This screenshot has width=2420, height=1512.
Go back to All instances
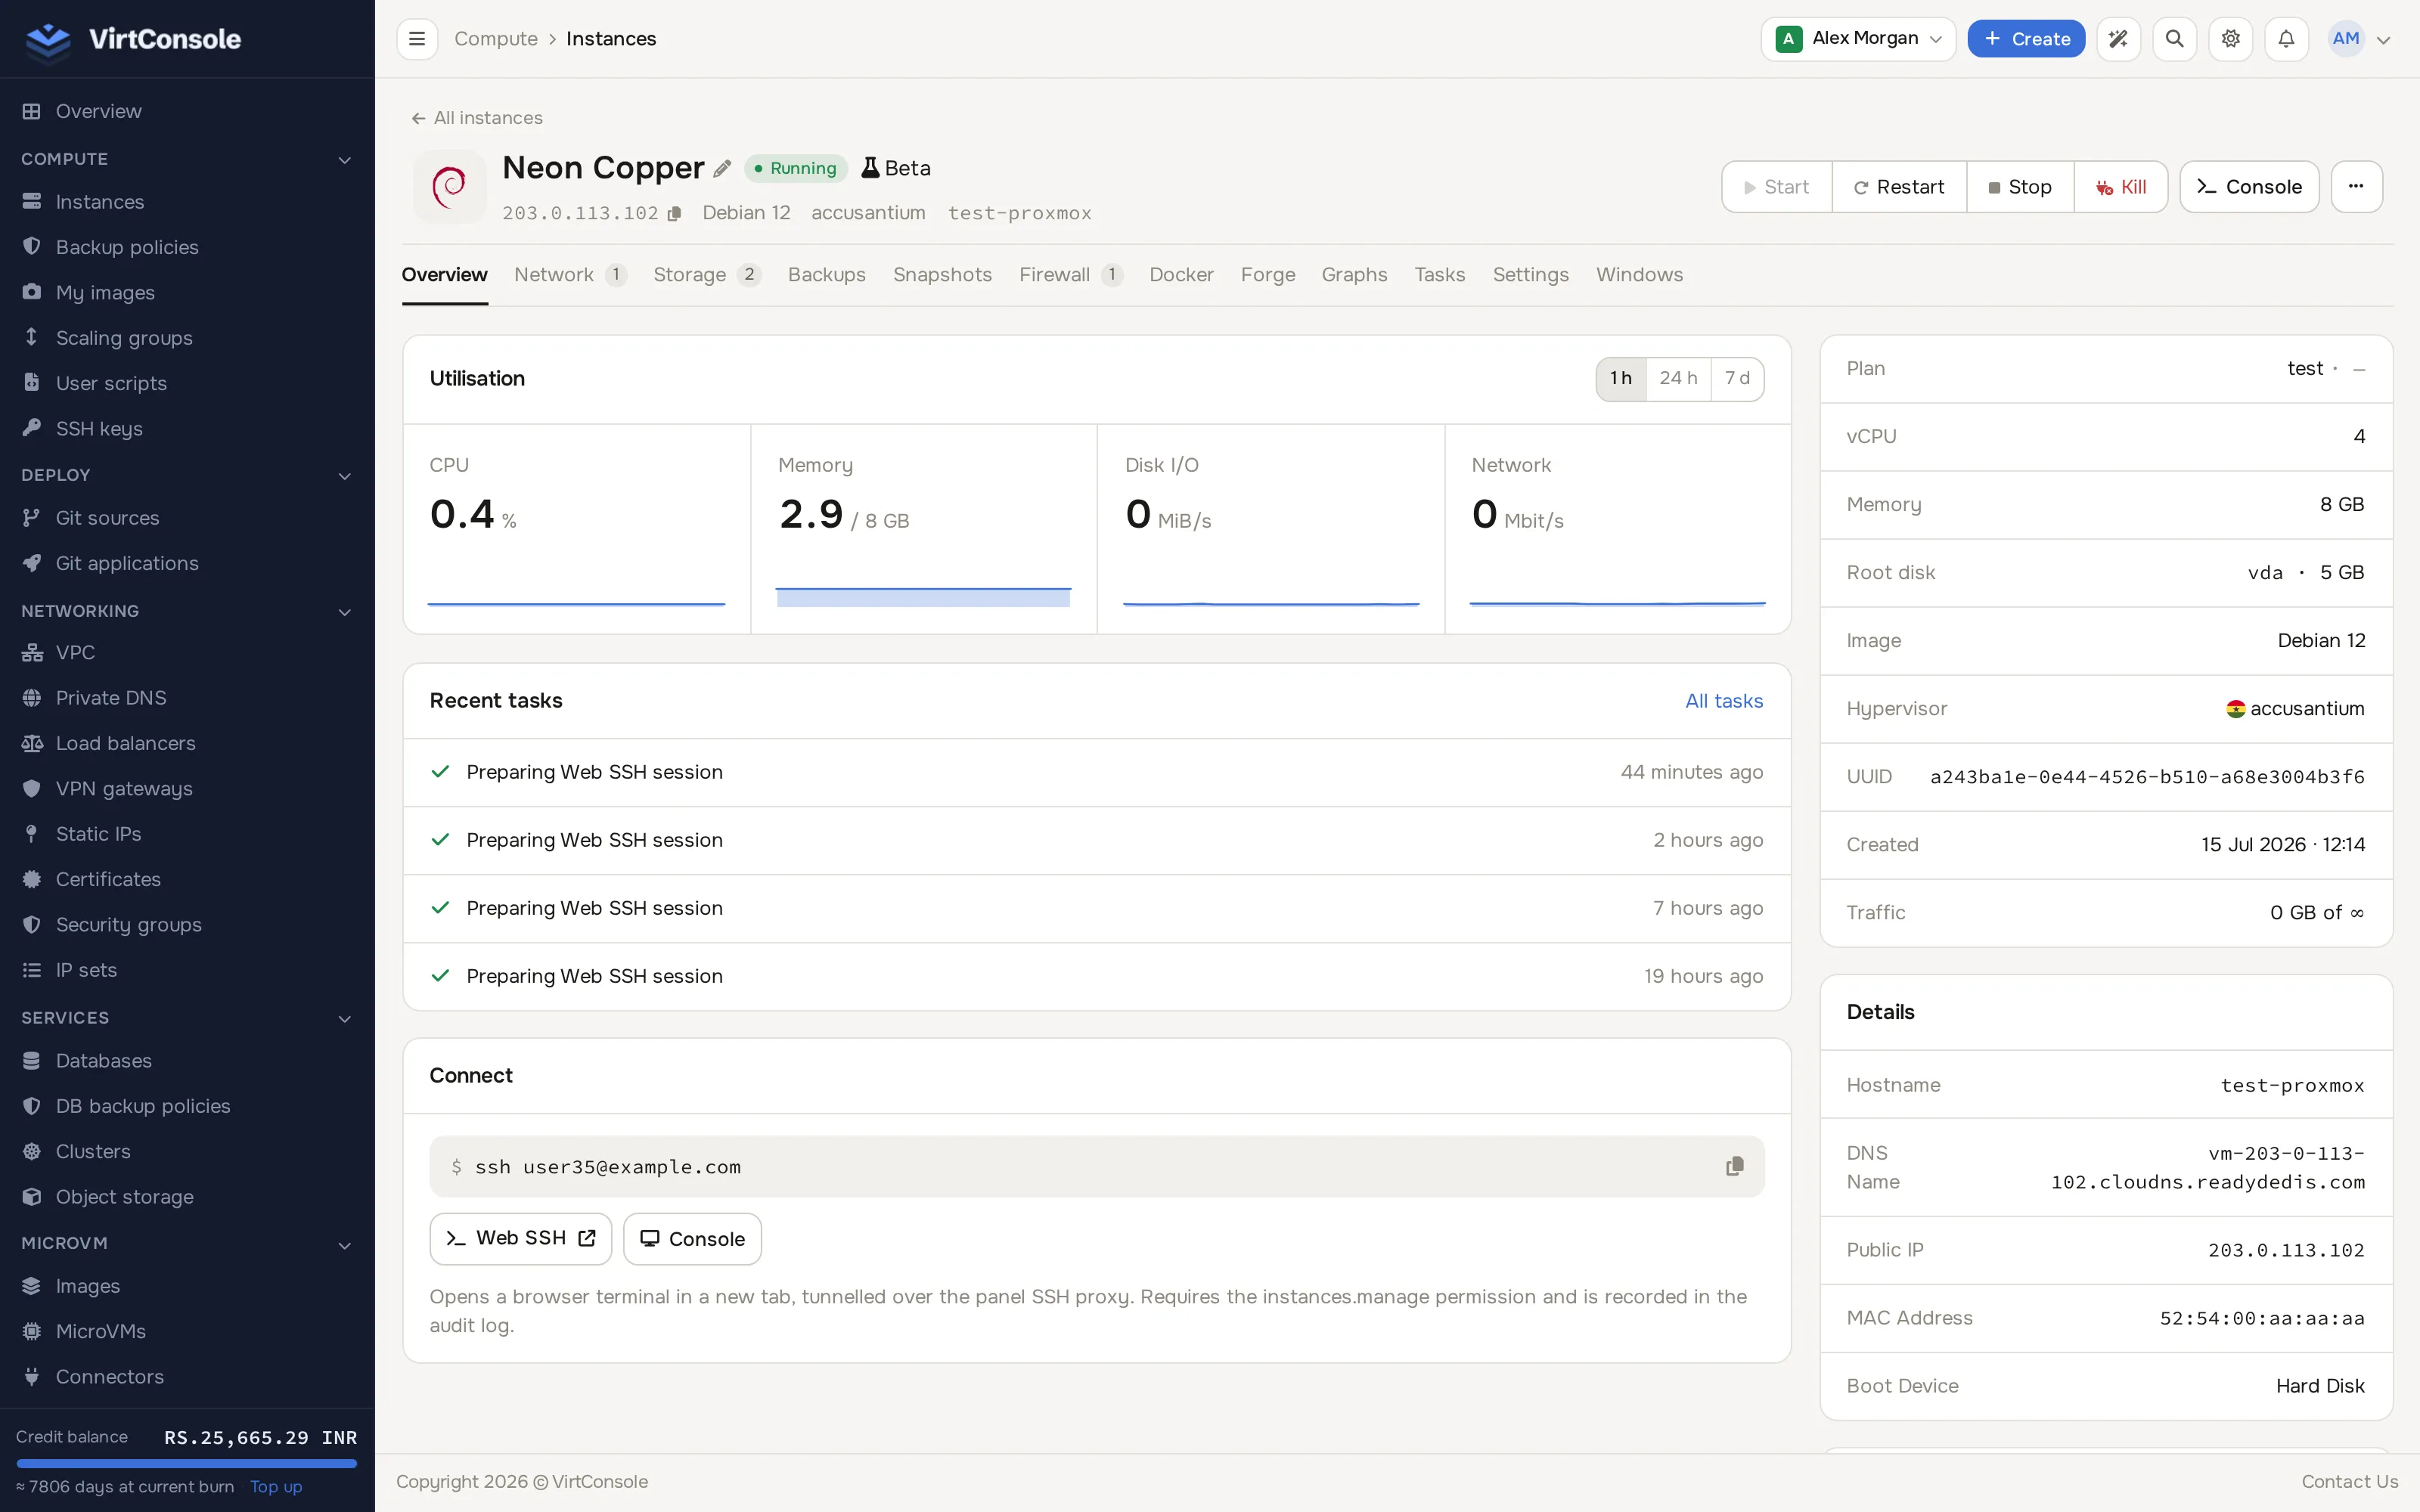tap(477, 118)
